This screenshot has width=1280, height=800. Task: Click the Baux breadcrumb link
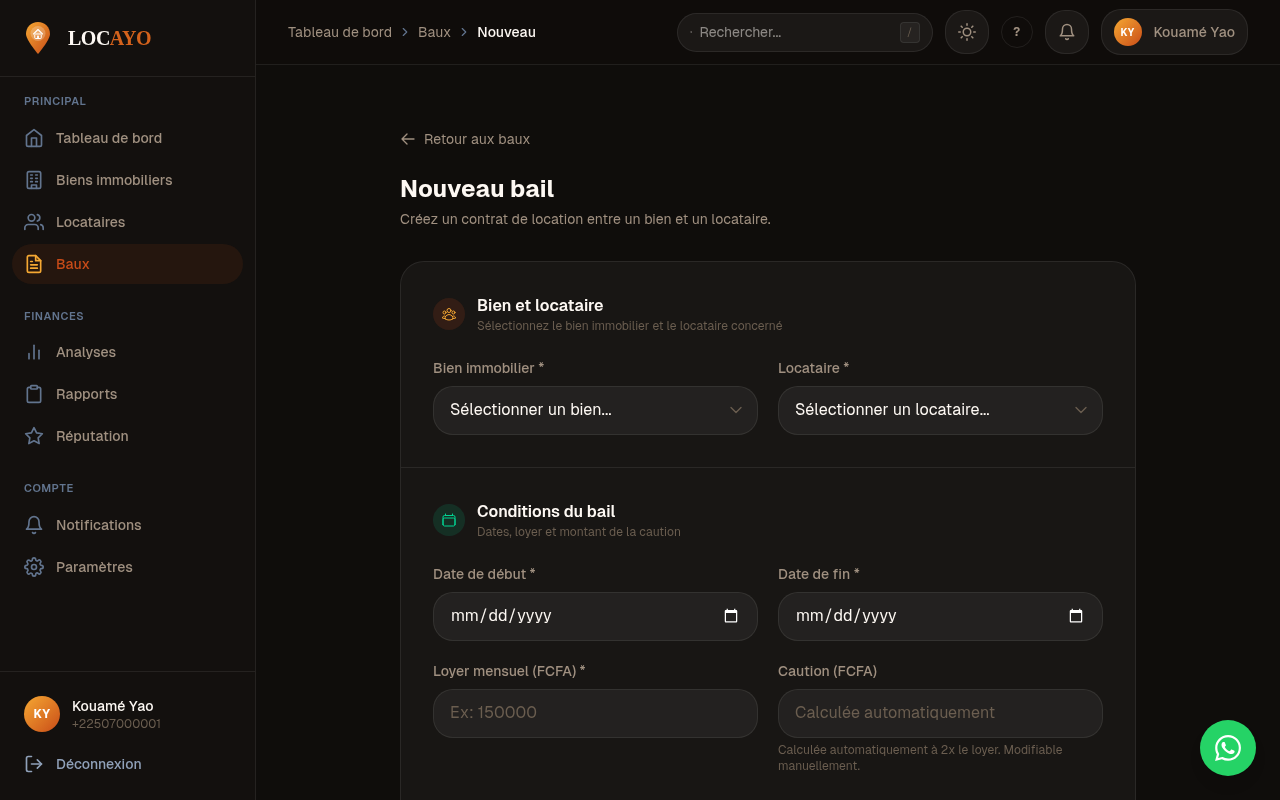(434, 32)
